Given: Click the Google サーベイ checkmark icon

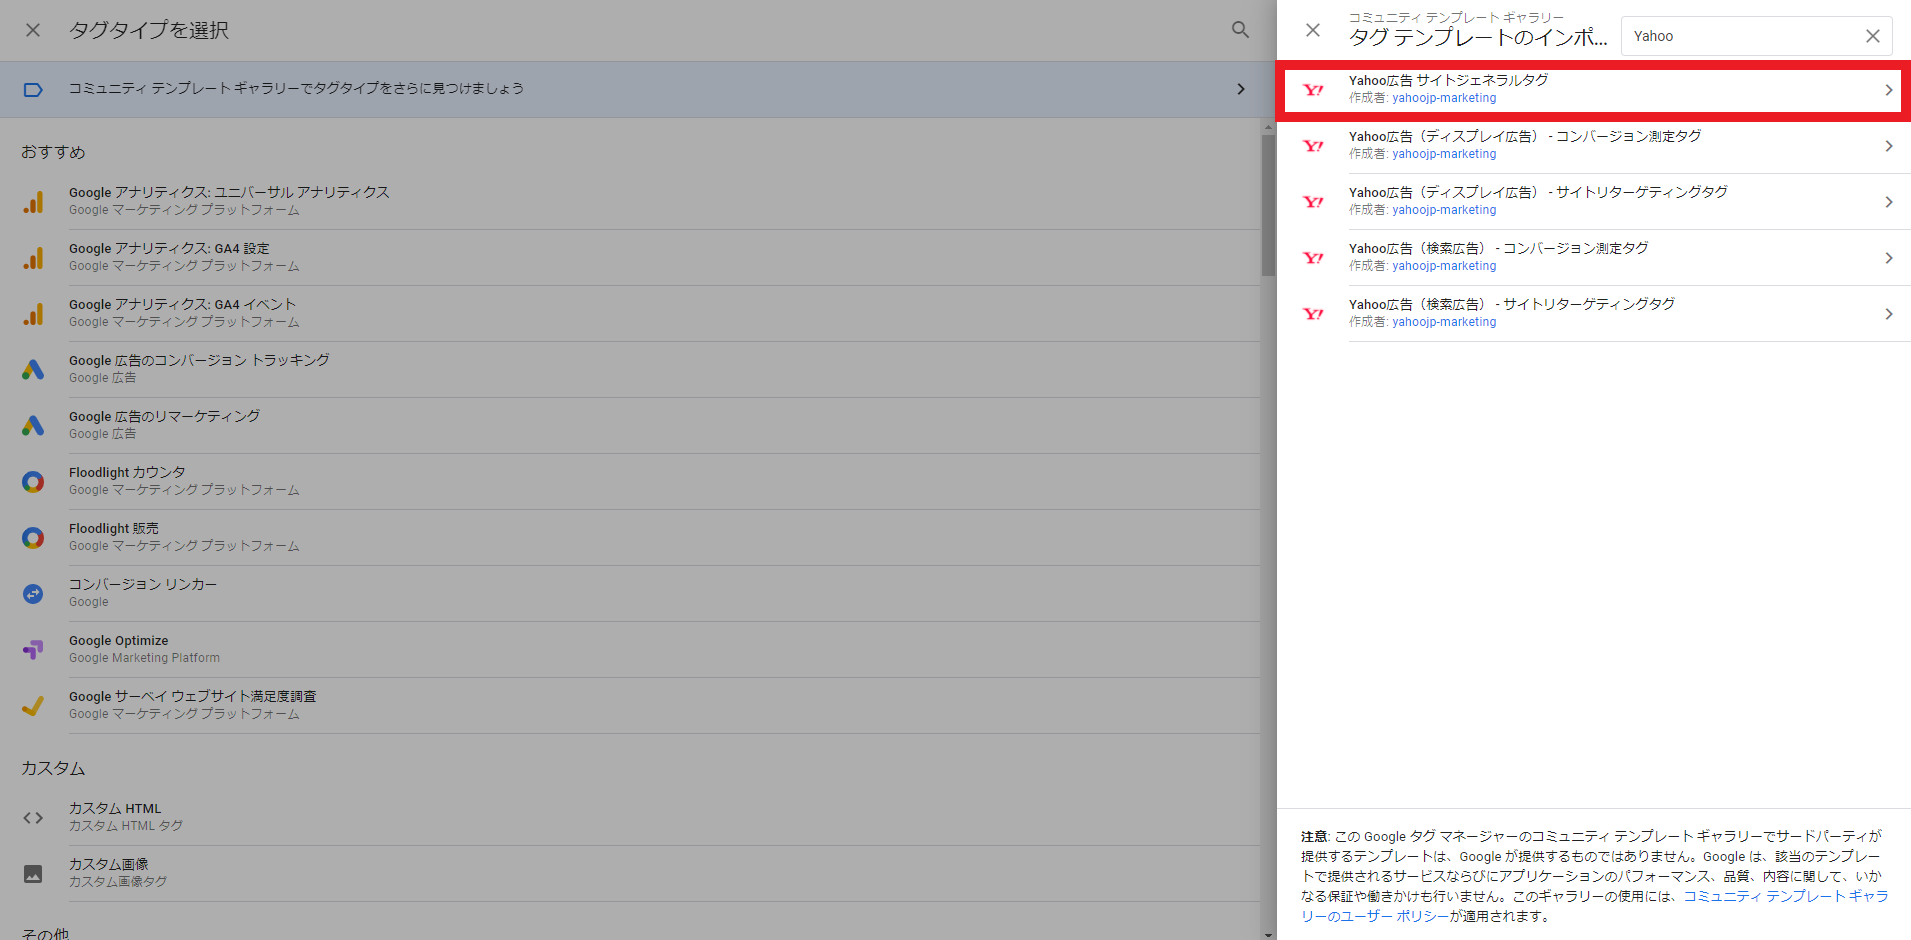Looking at the screenshot, I should [33, 706].
